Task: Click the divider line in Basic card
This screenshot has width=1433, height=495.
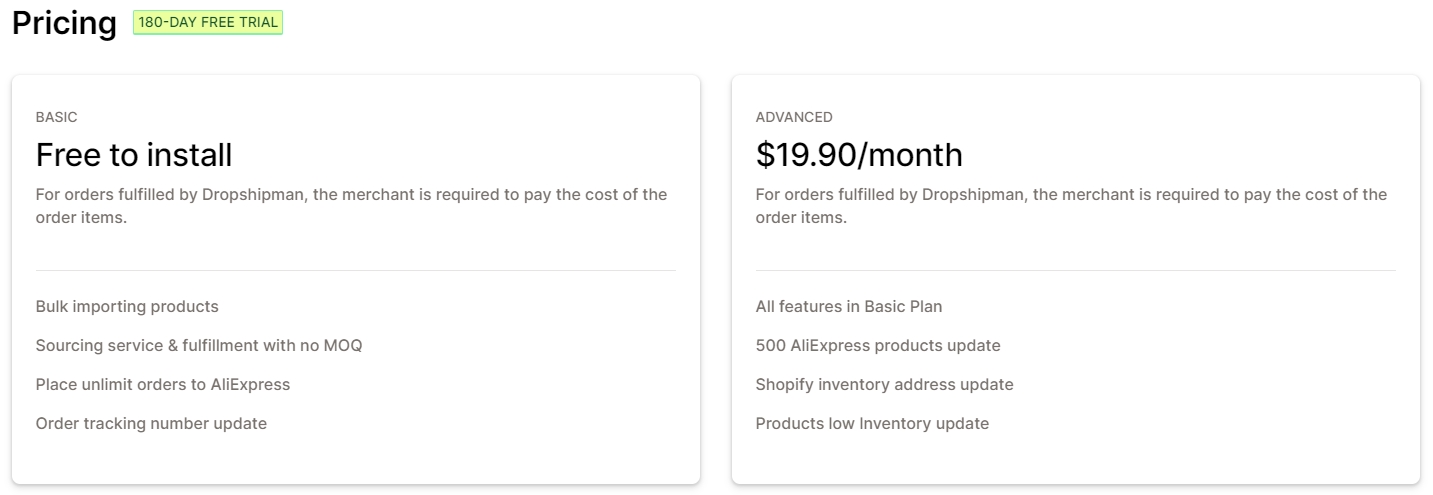Action: pos(356,270)
